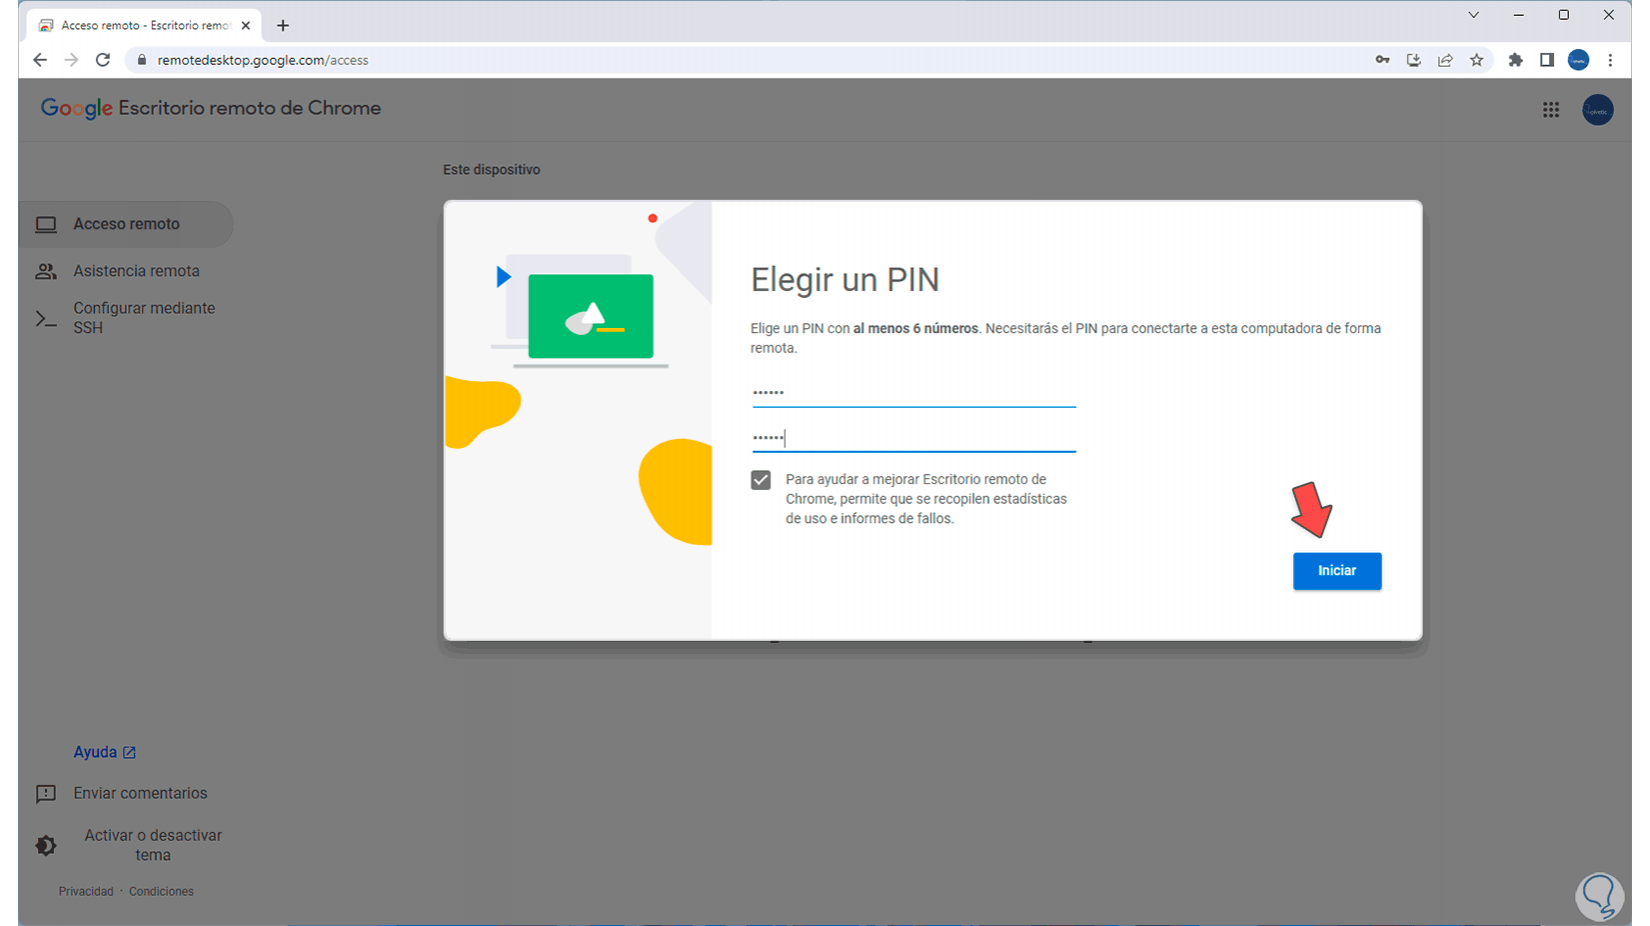Image resolution: width=1650 pixels, height=926 pixels.
Task: Share this page via share icon
Action: tap(1445, 60)
